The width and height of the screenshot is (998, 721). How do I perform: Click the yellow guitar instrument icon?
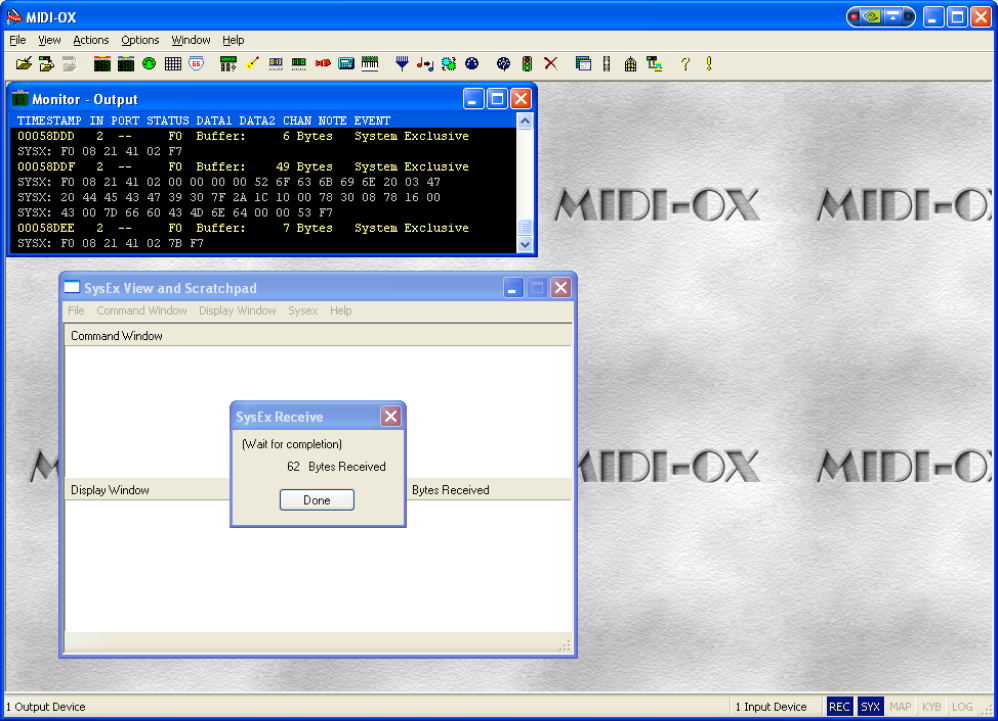coord(252,64)
